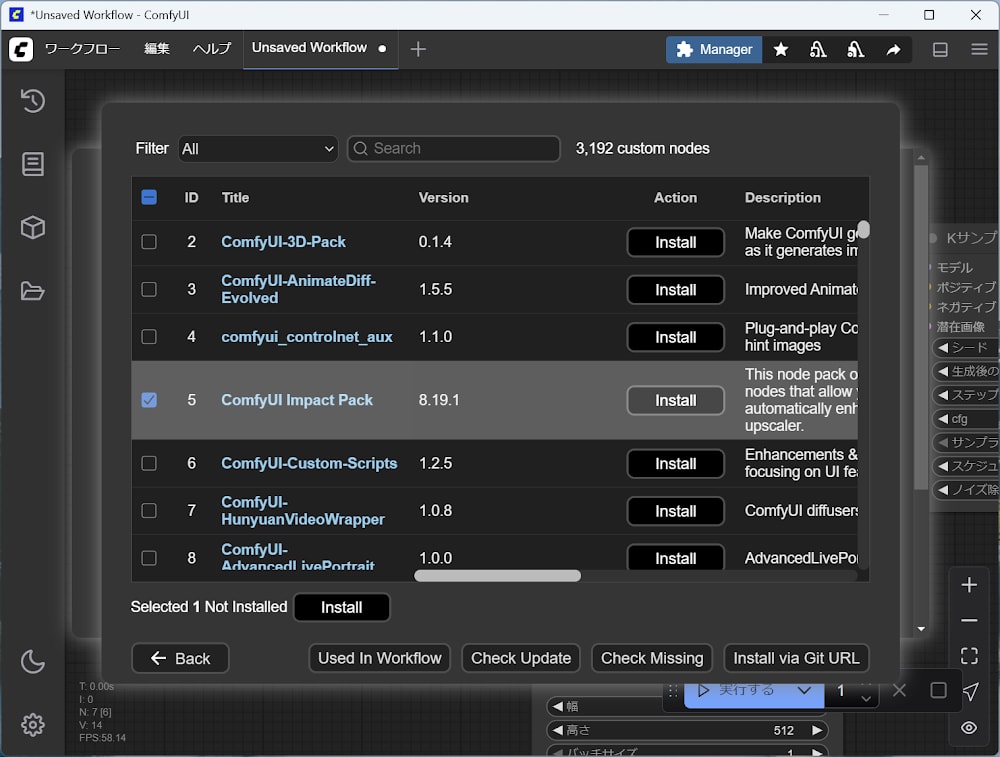1000x757 pixels.
Task: Check the ComfyUI-AnimateDiff-Evolved row checkbox
Action: coord(149,289)
